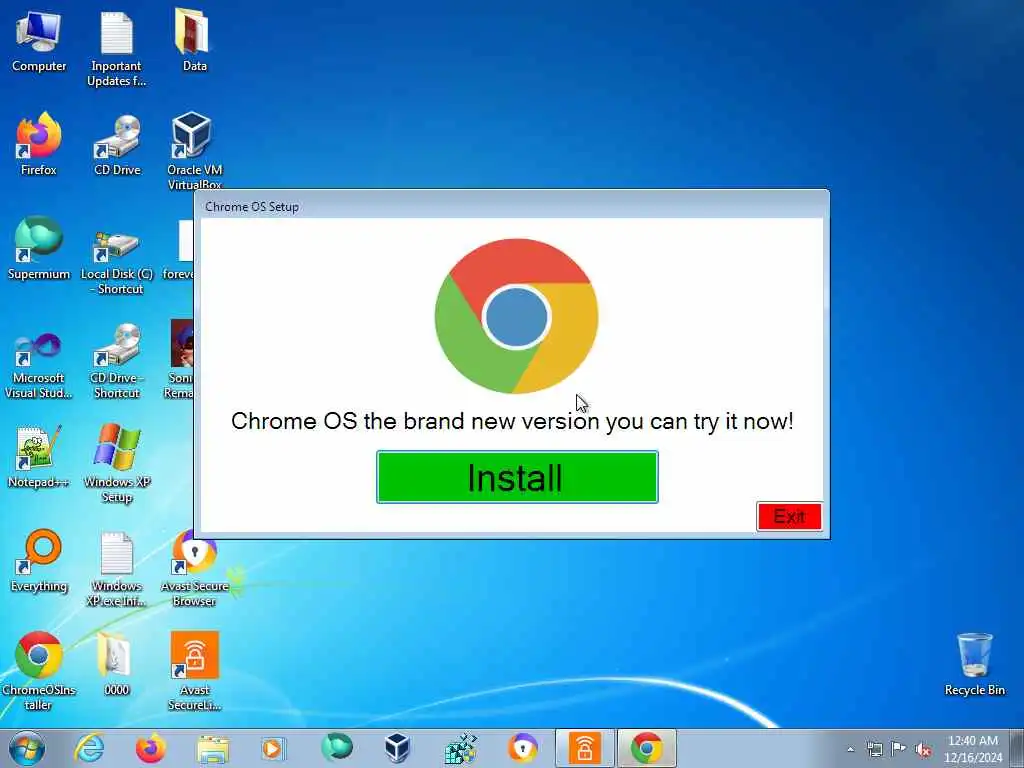The image size is (1024, 768).
Task: Select the Local Disk (C) shortcut icon
Action: click(117, 260)
